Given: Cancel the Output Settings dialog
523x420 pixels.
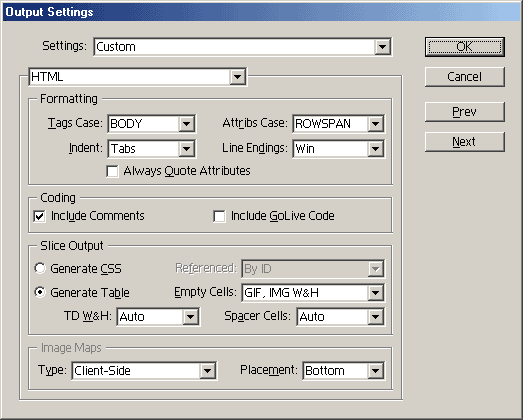Looking at the screenshot, I should [x=465, y=77].
